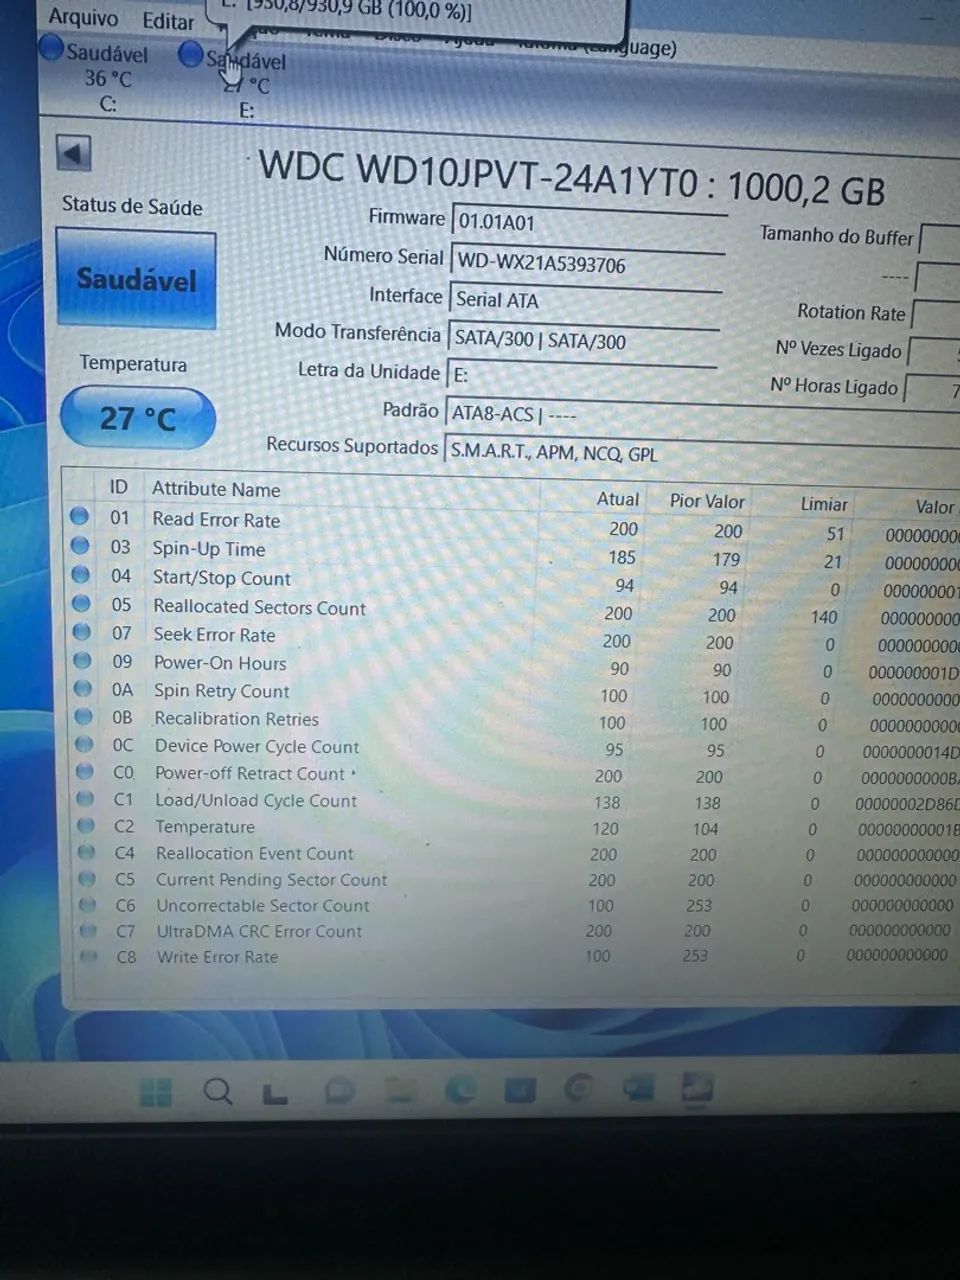The height and width of the screenshot is (1280, 960).
Task: Click status dot for Spin-Up Time
Action: 80,546
